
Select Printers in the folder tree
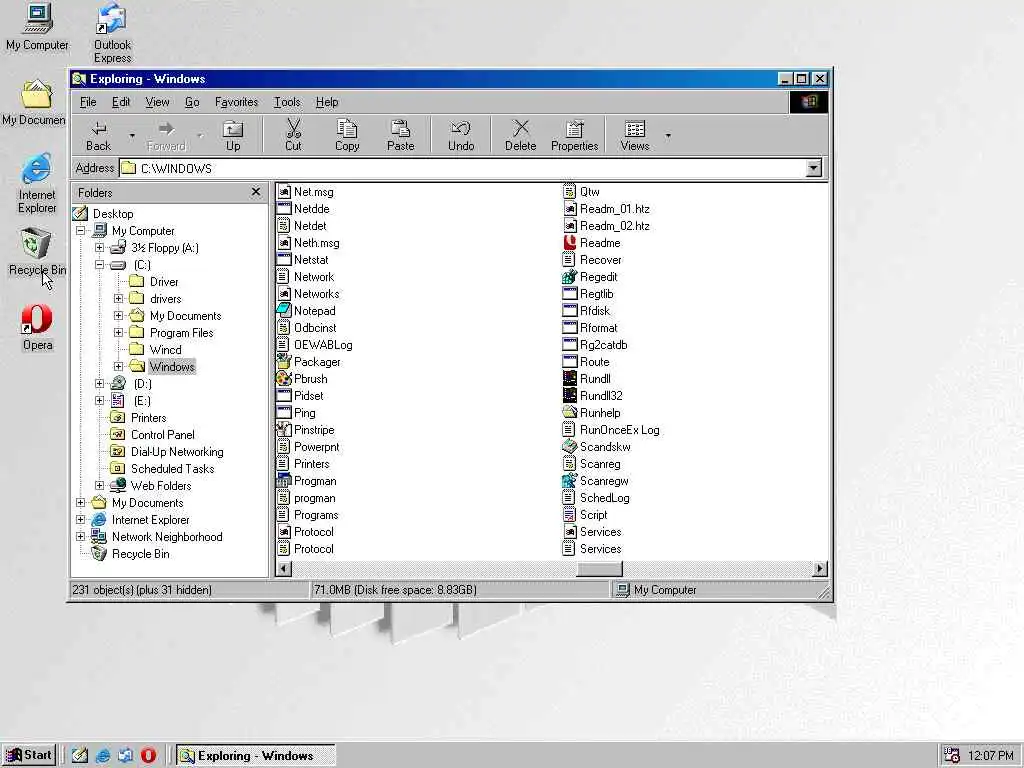coord(148,417)
